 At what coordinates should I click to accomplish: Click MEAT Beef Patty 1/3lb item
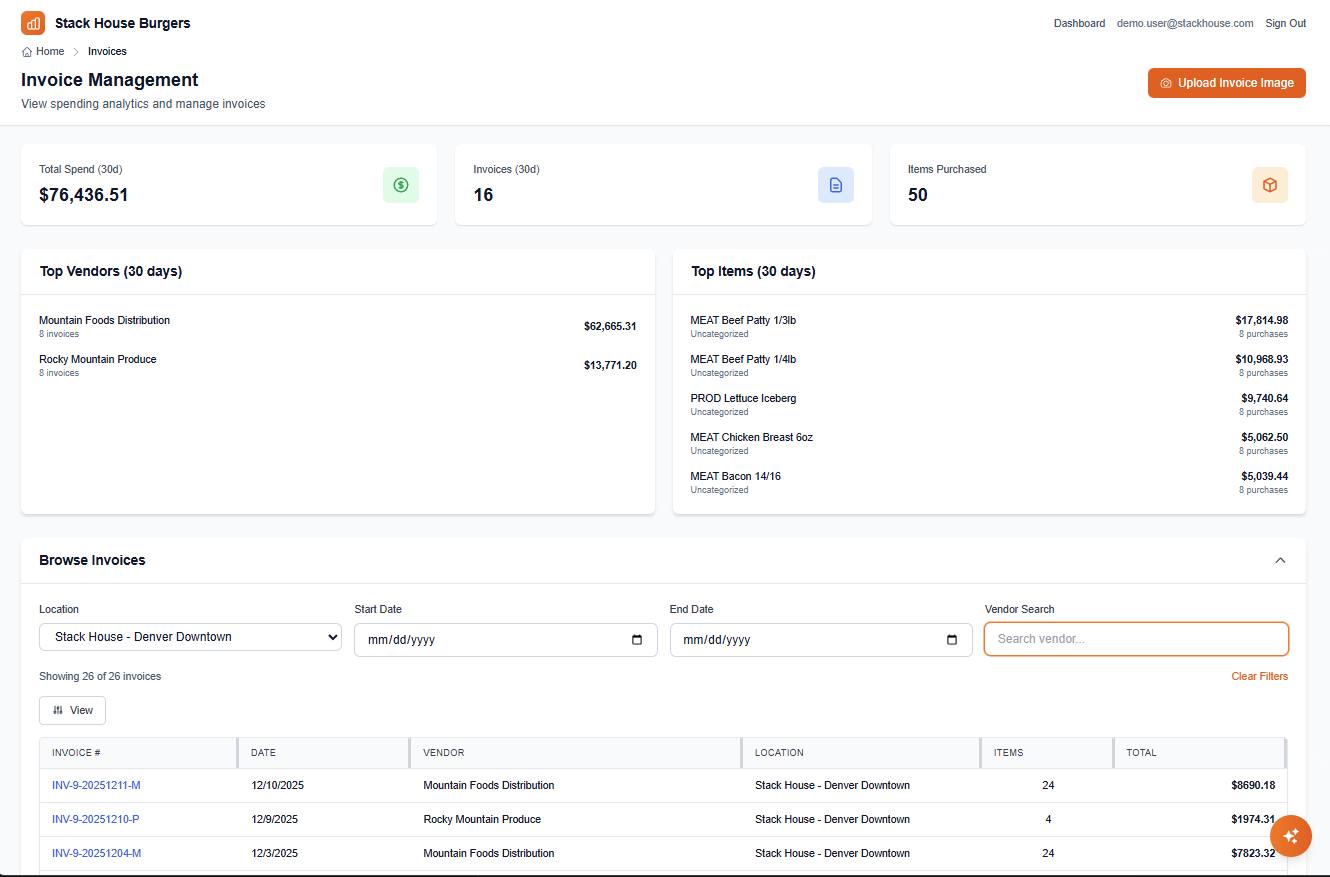tap(743, 321)
